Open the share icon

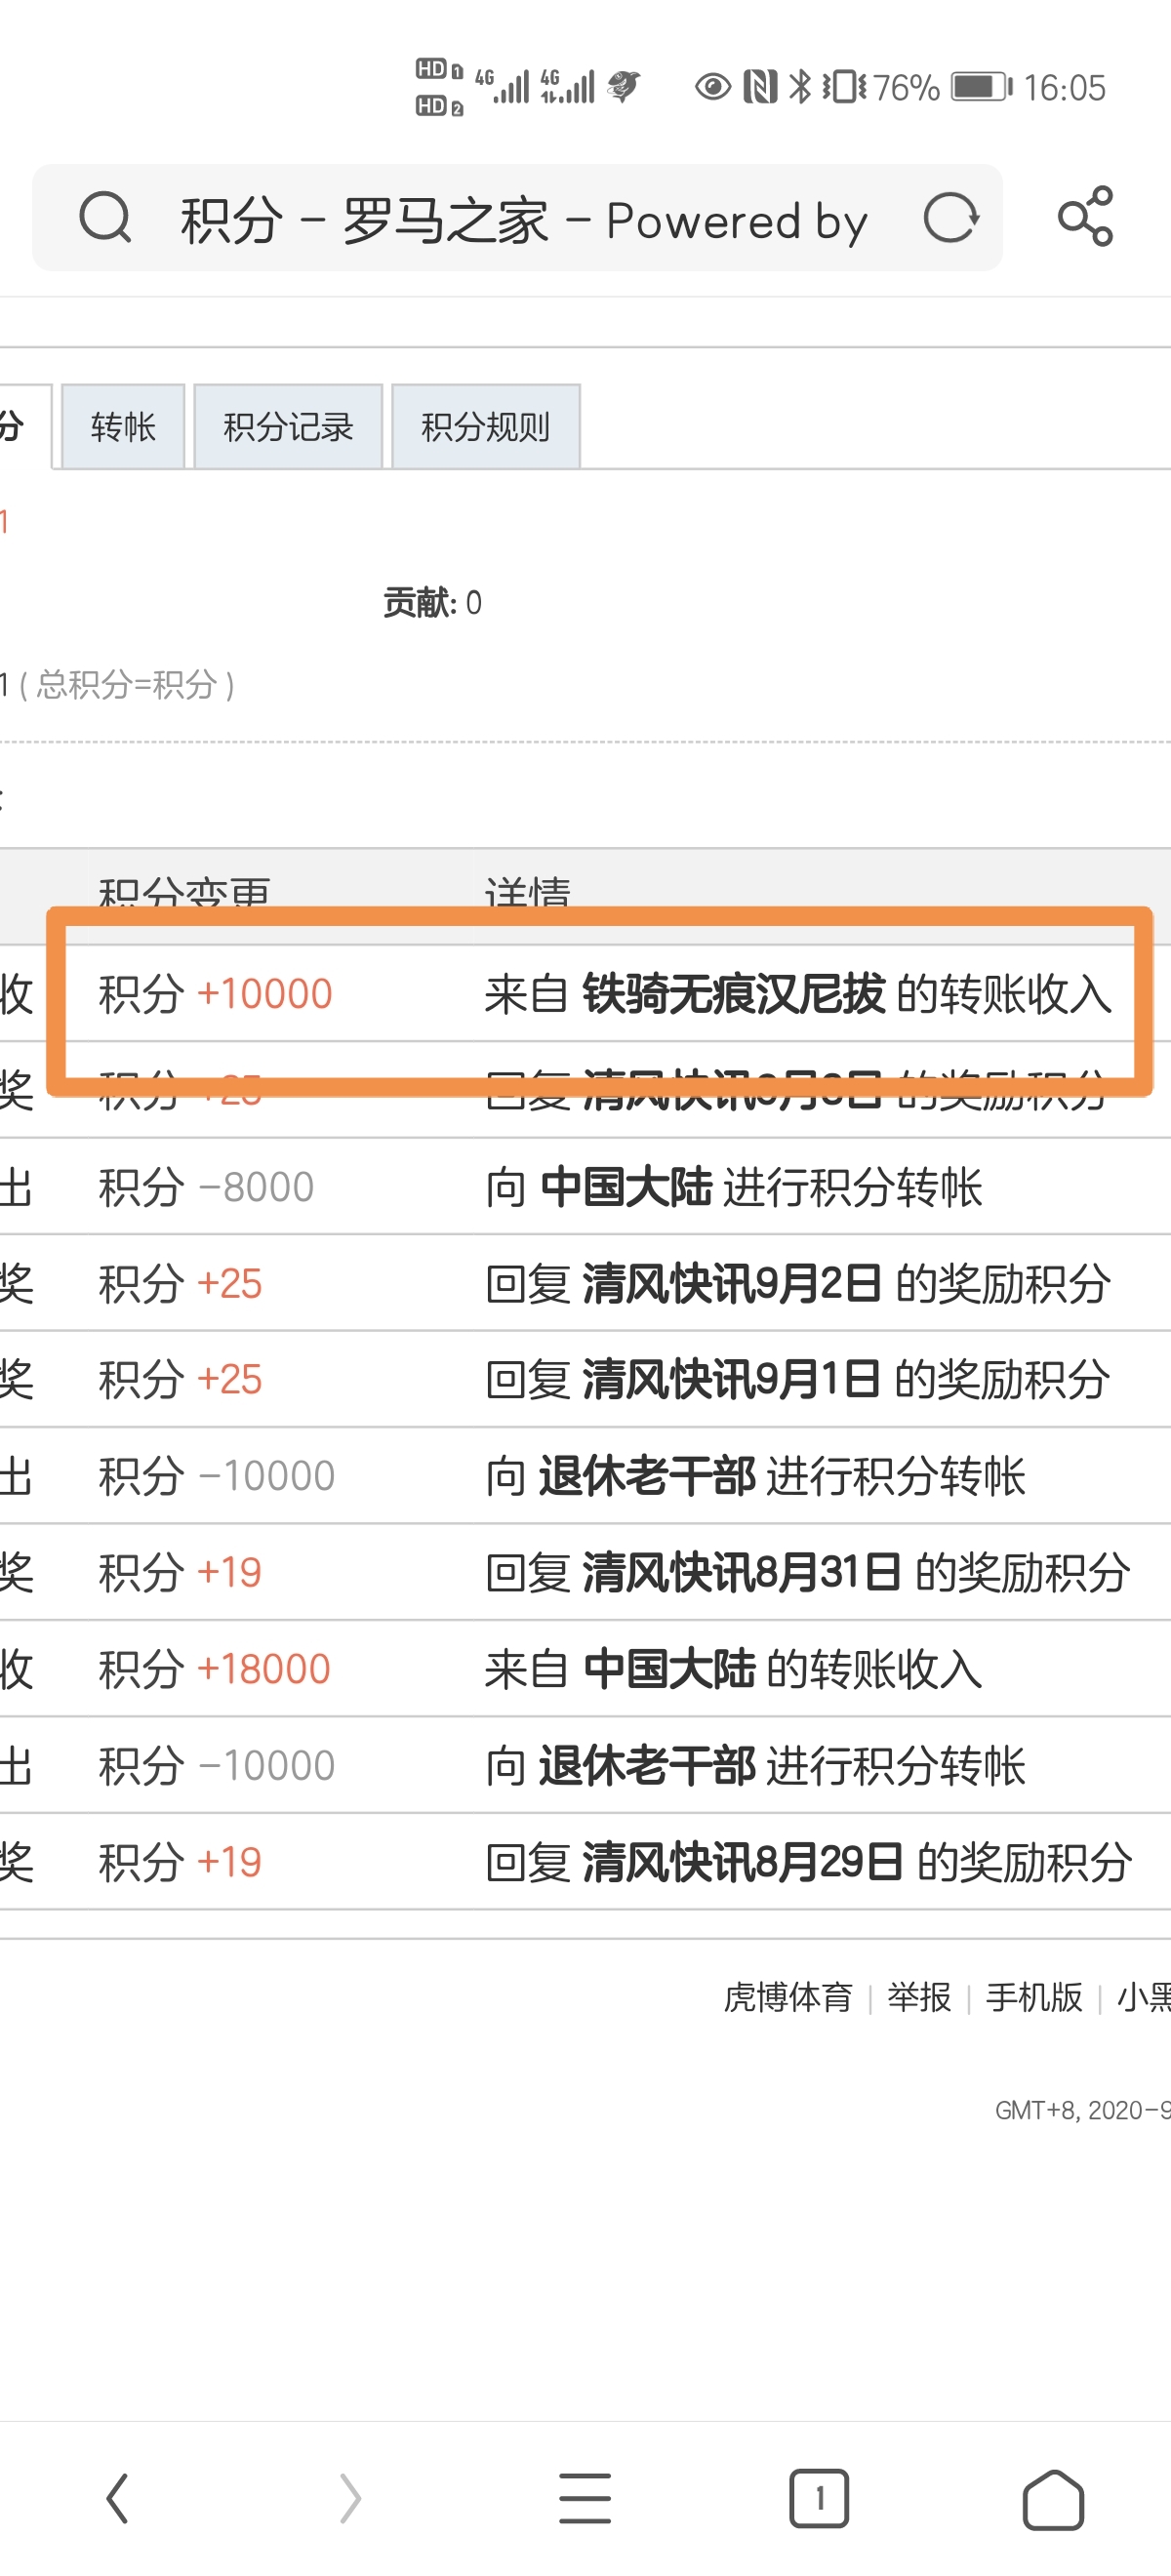point(1085,216)
